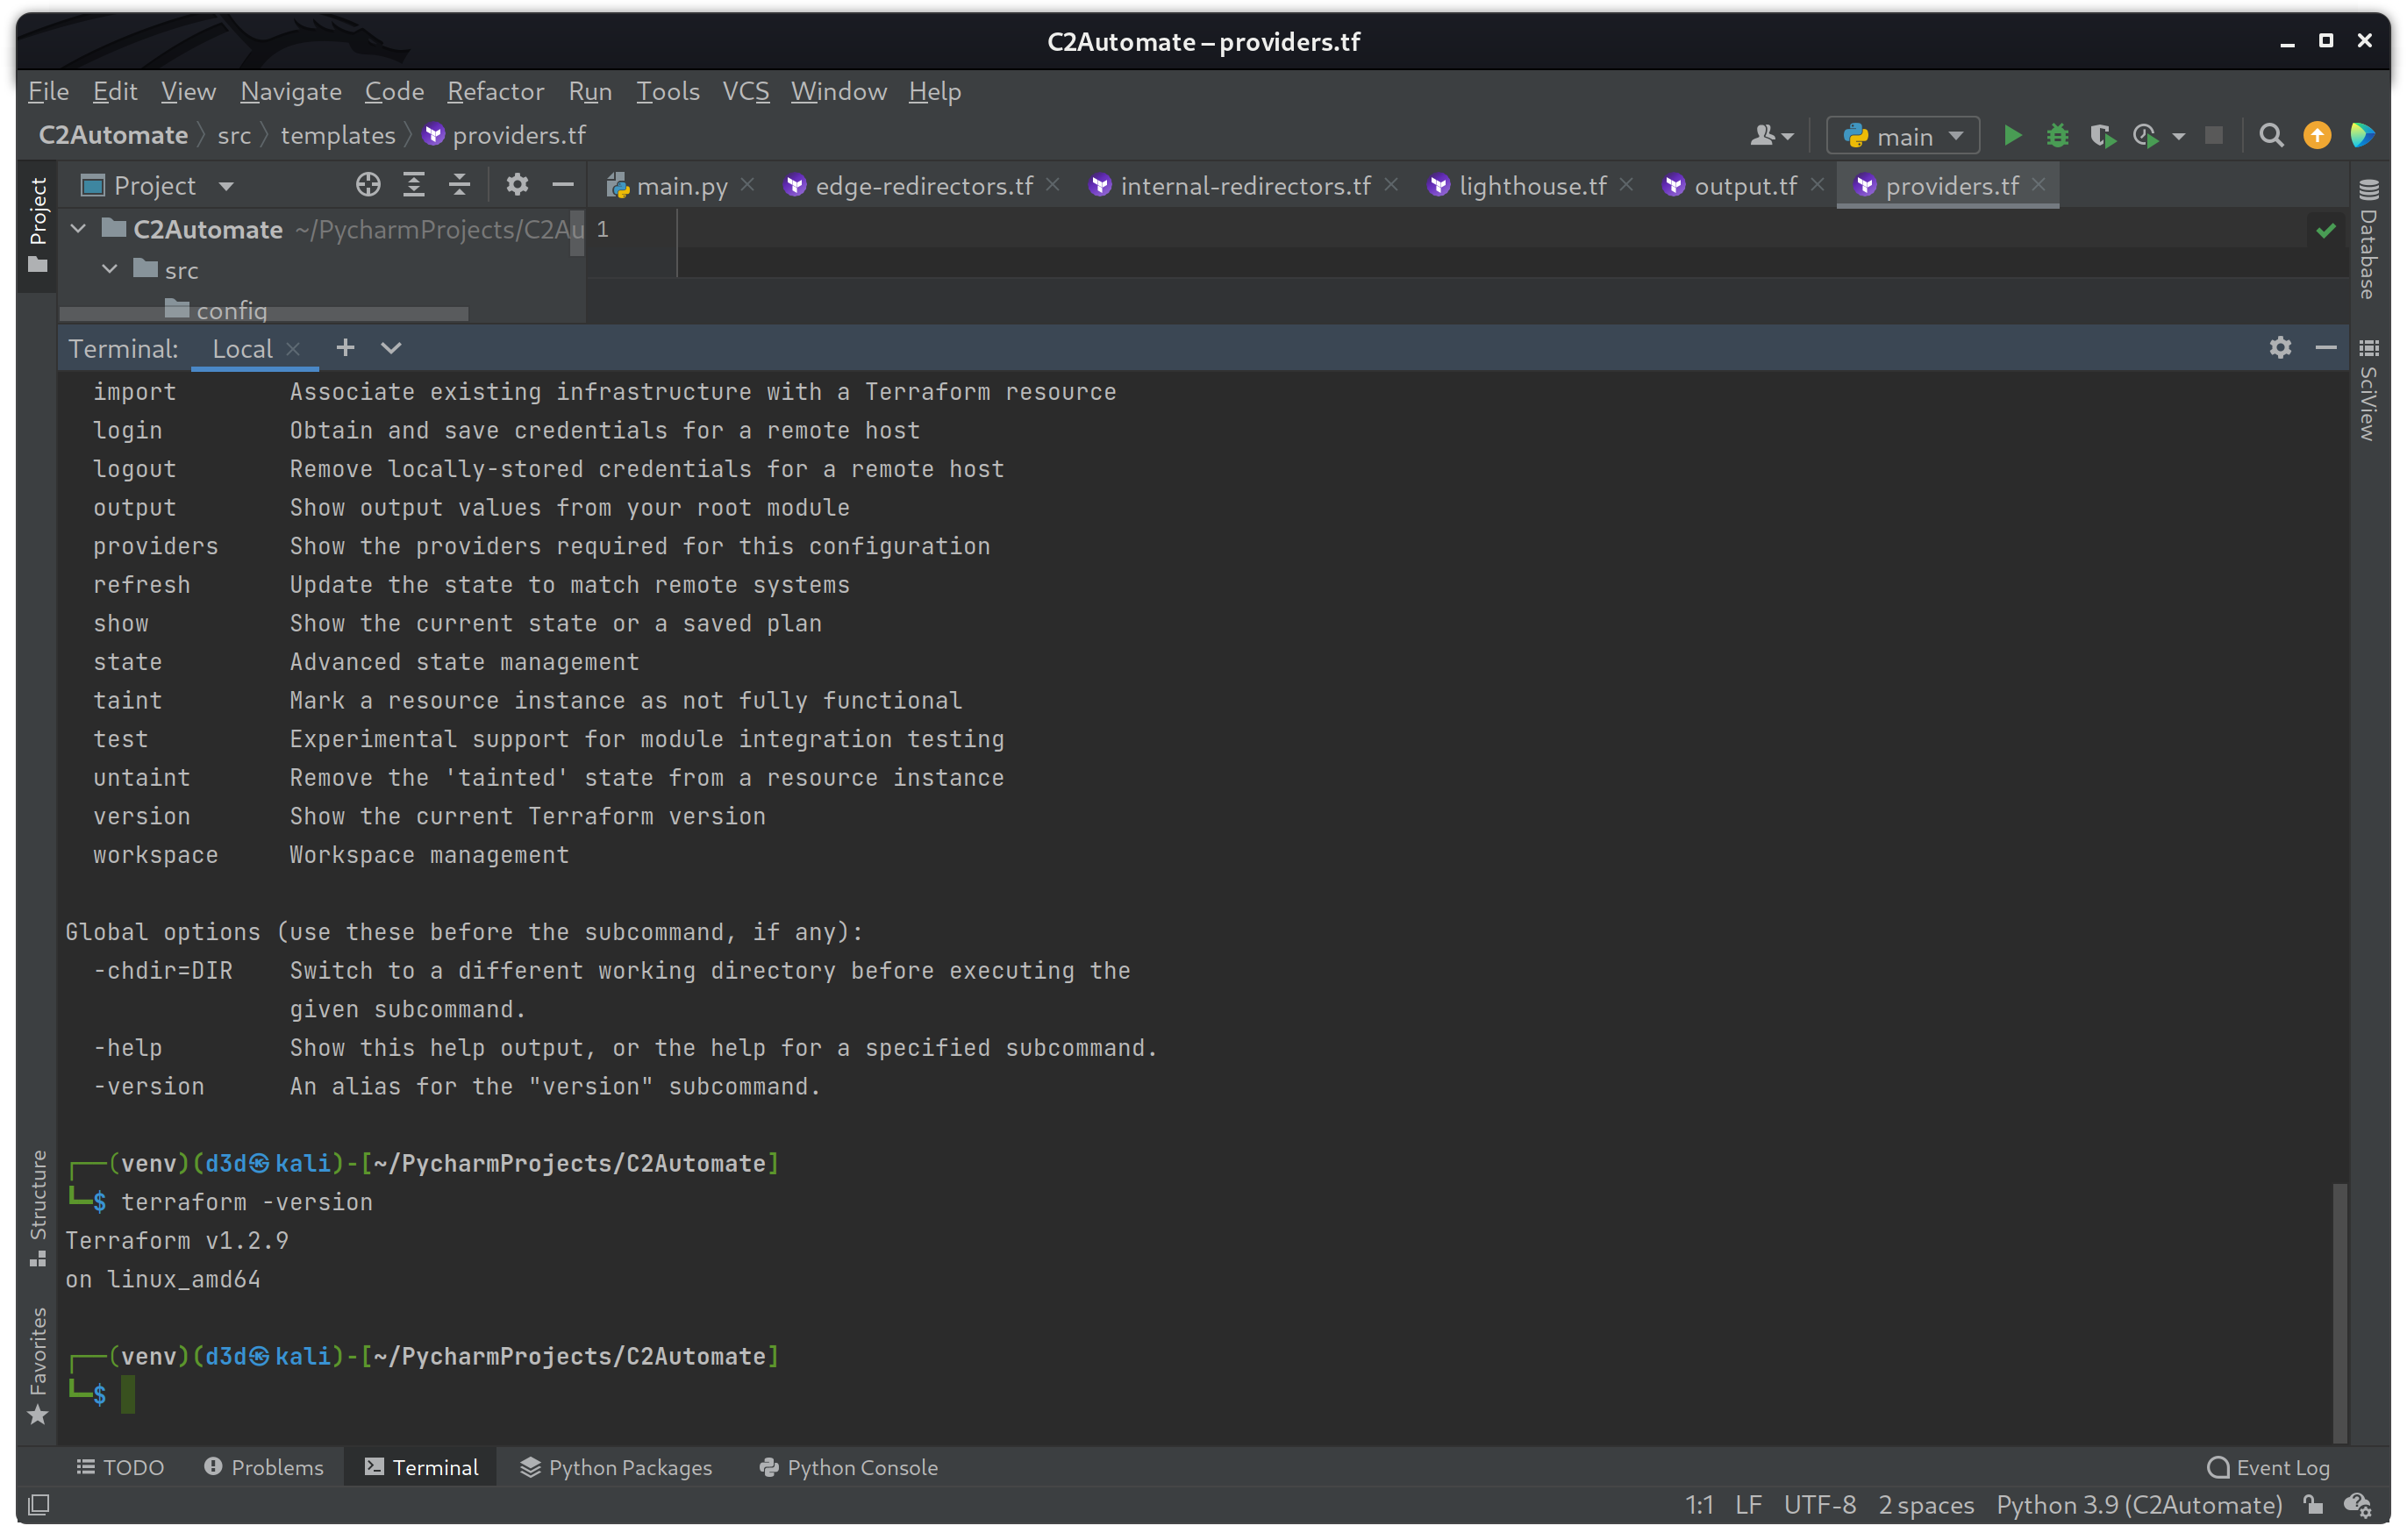This screenshot has width=2407, height=1540.
Task: Collapse the src folder in the Project tree
Action: point(110,269)
